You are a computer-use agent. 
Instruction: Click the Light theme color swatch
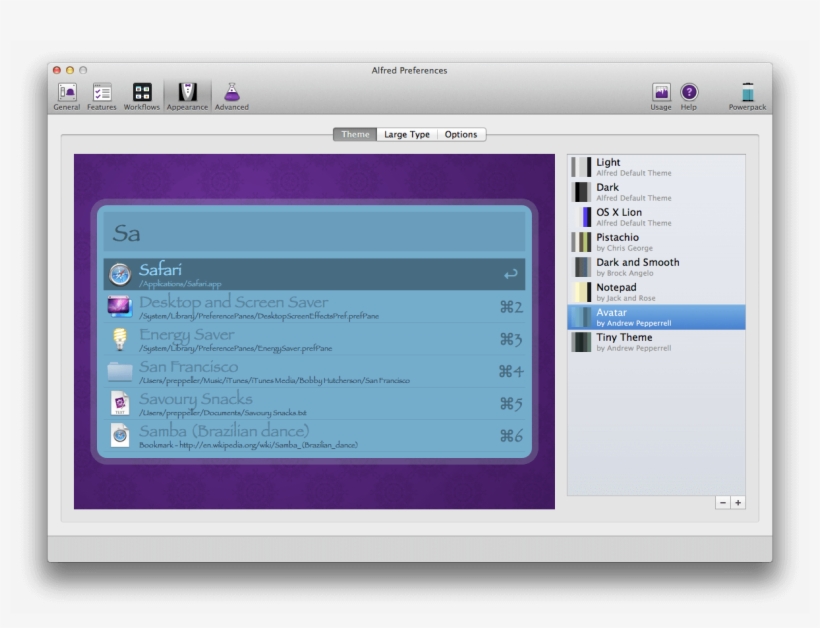[581, 167]
